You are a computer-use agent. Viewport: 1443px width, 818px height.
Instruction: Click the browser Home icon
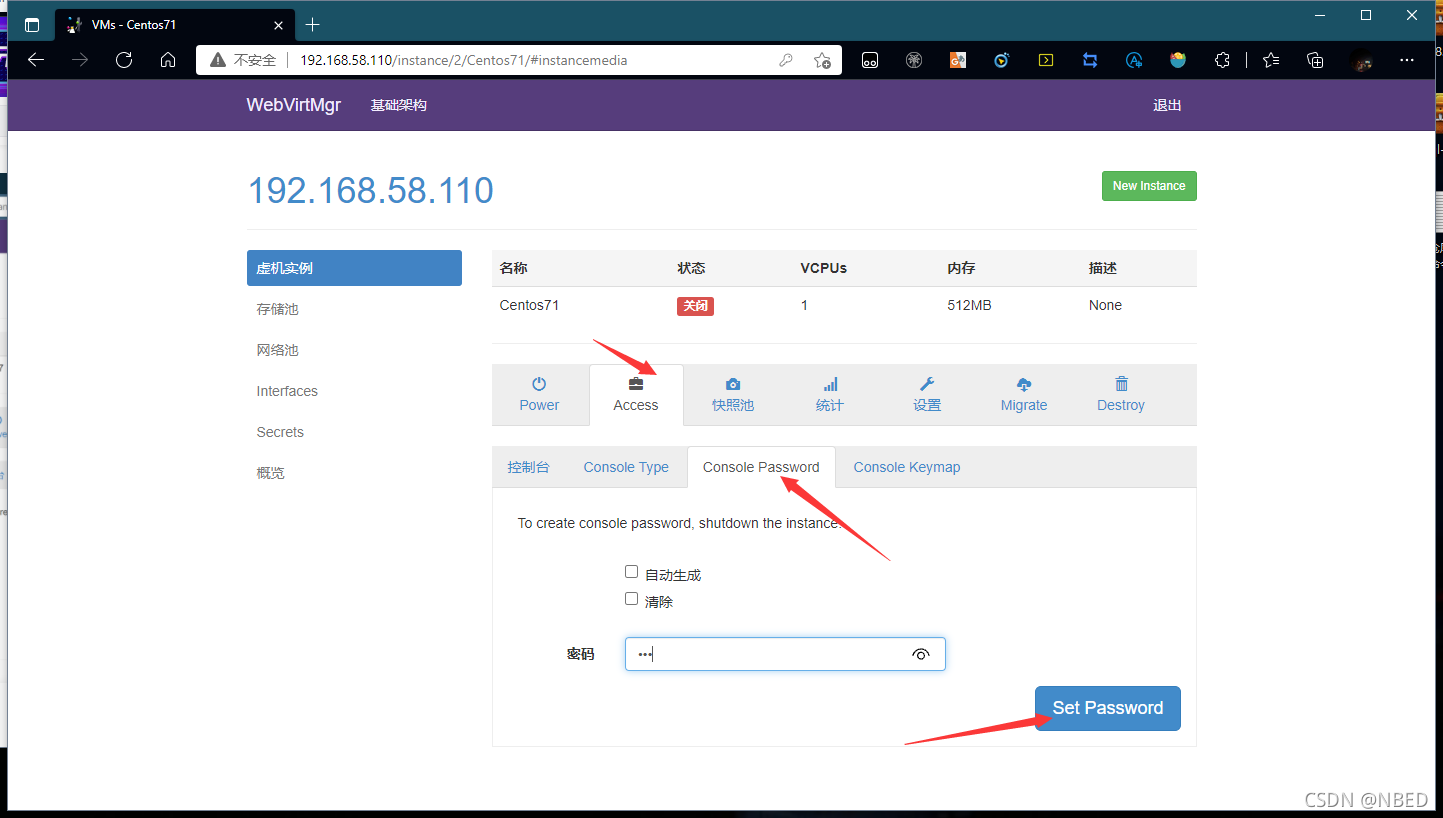pos(168,60)
